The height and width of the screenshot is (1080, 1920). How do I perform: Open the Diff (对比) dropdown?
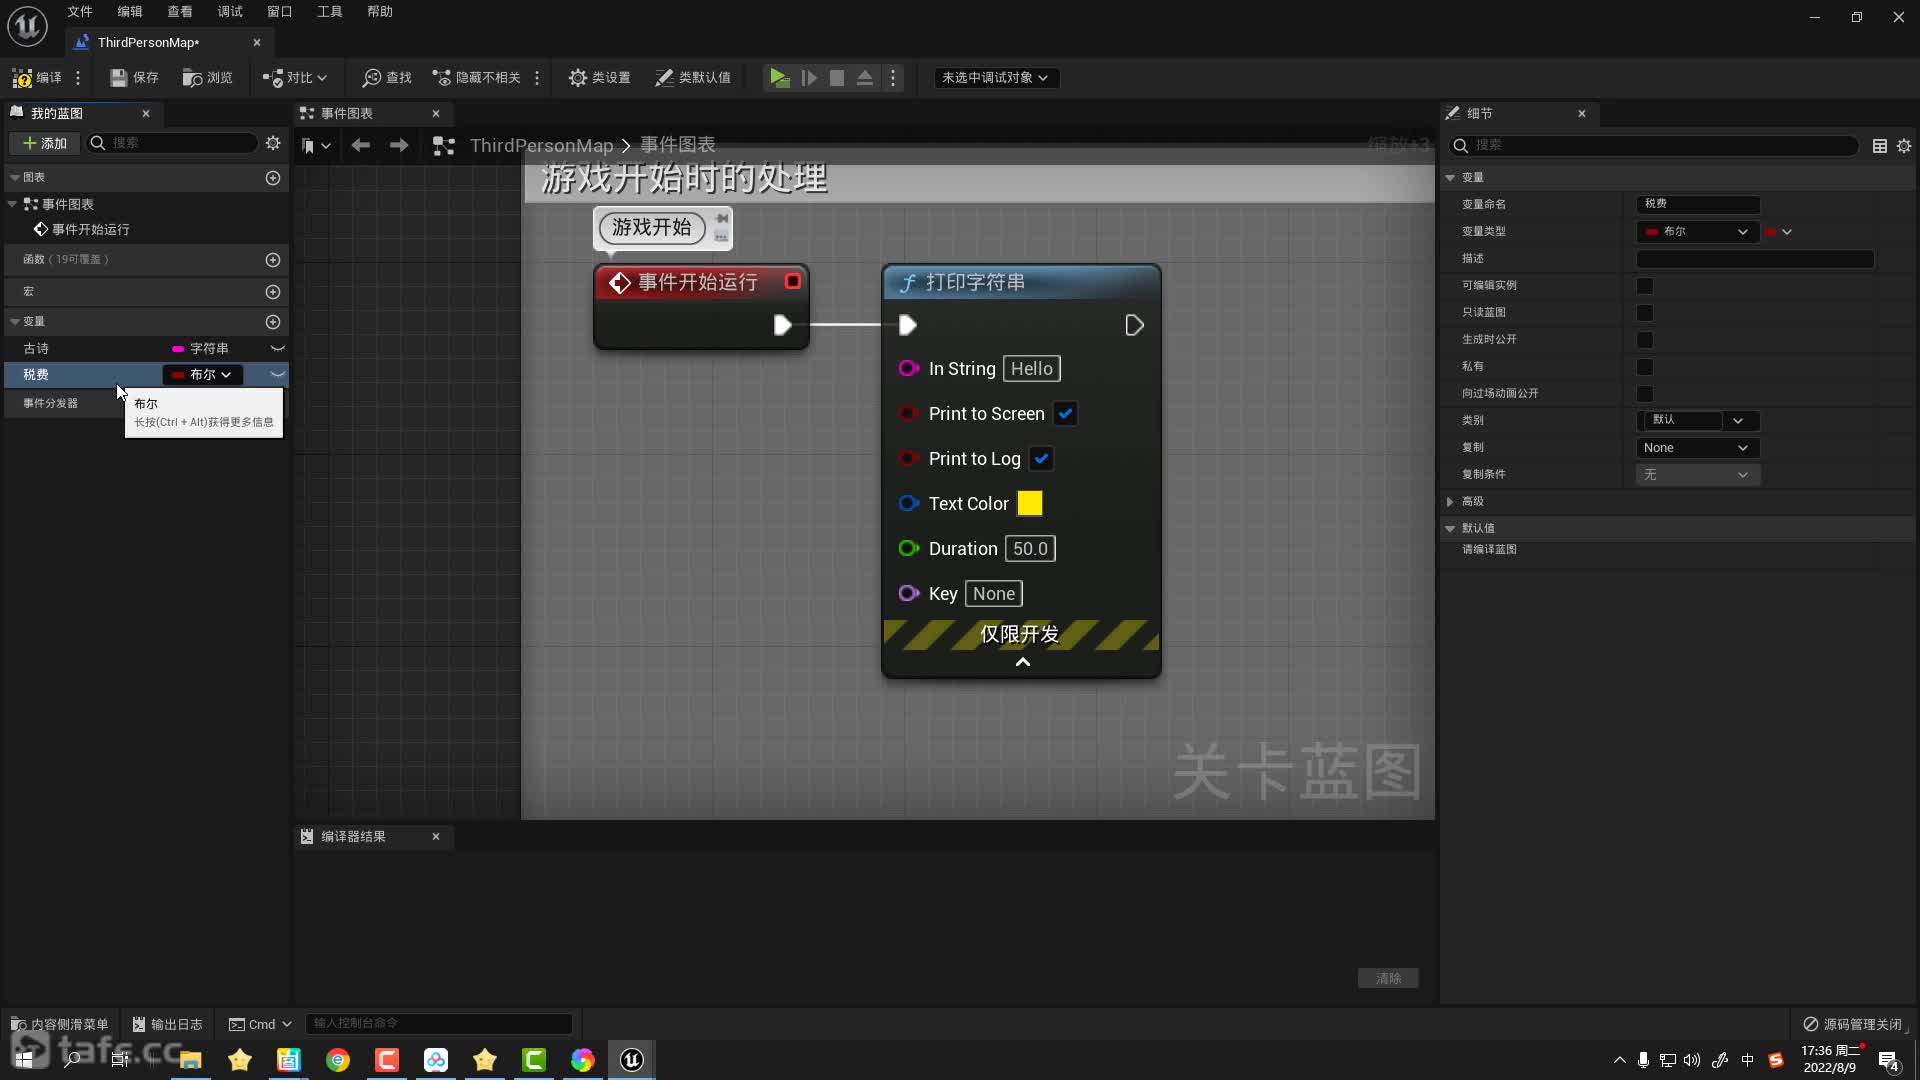(x=295, y=78)
